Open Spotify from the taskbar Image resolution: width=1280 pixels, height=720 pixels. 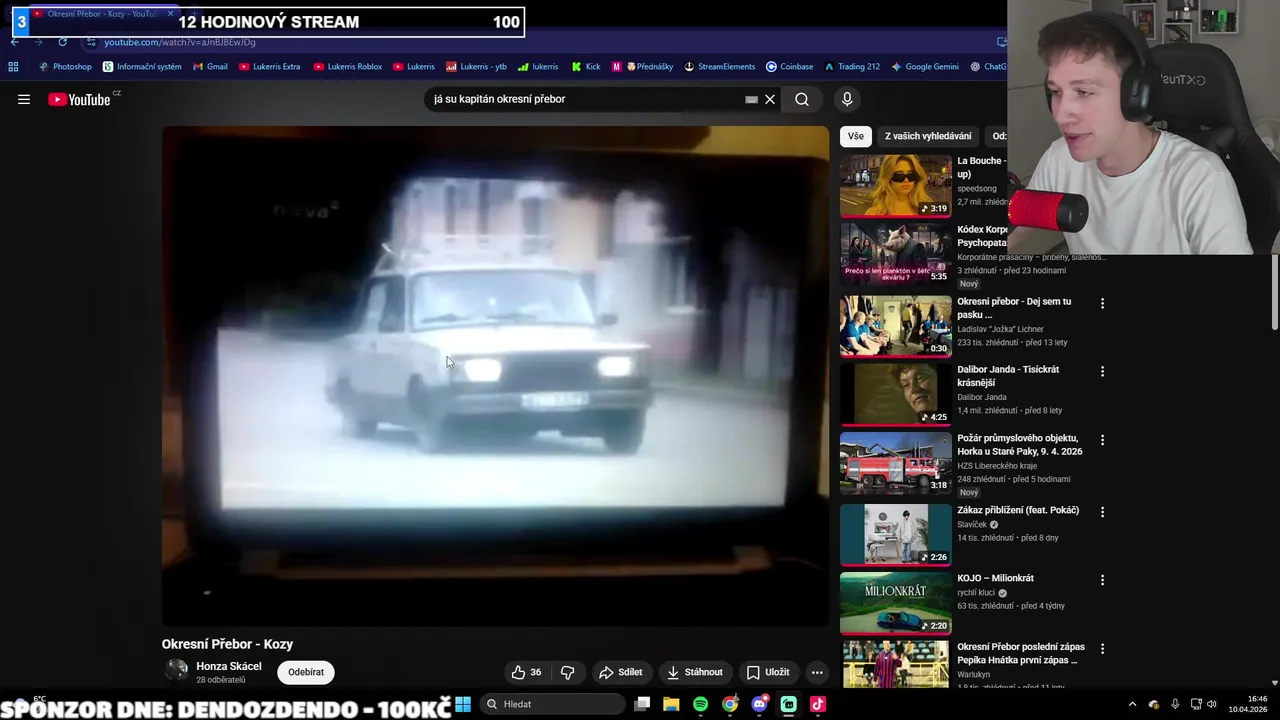click(x=700, y=704)
